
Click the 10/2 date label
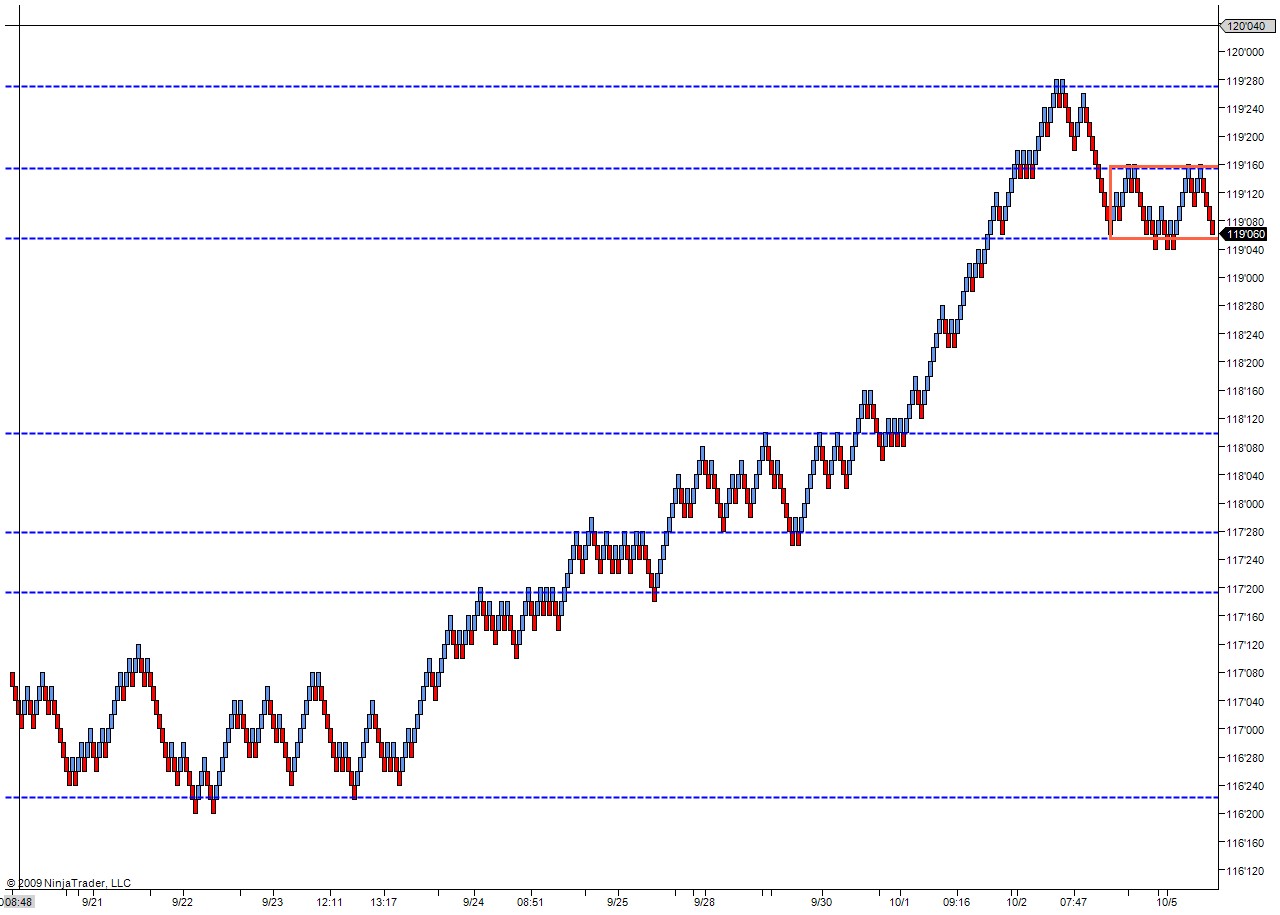tap(1016, 902)
